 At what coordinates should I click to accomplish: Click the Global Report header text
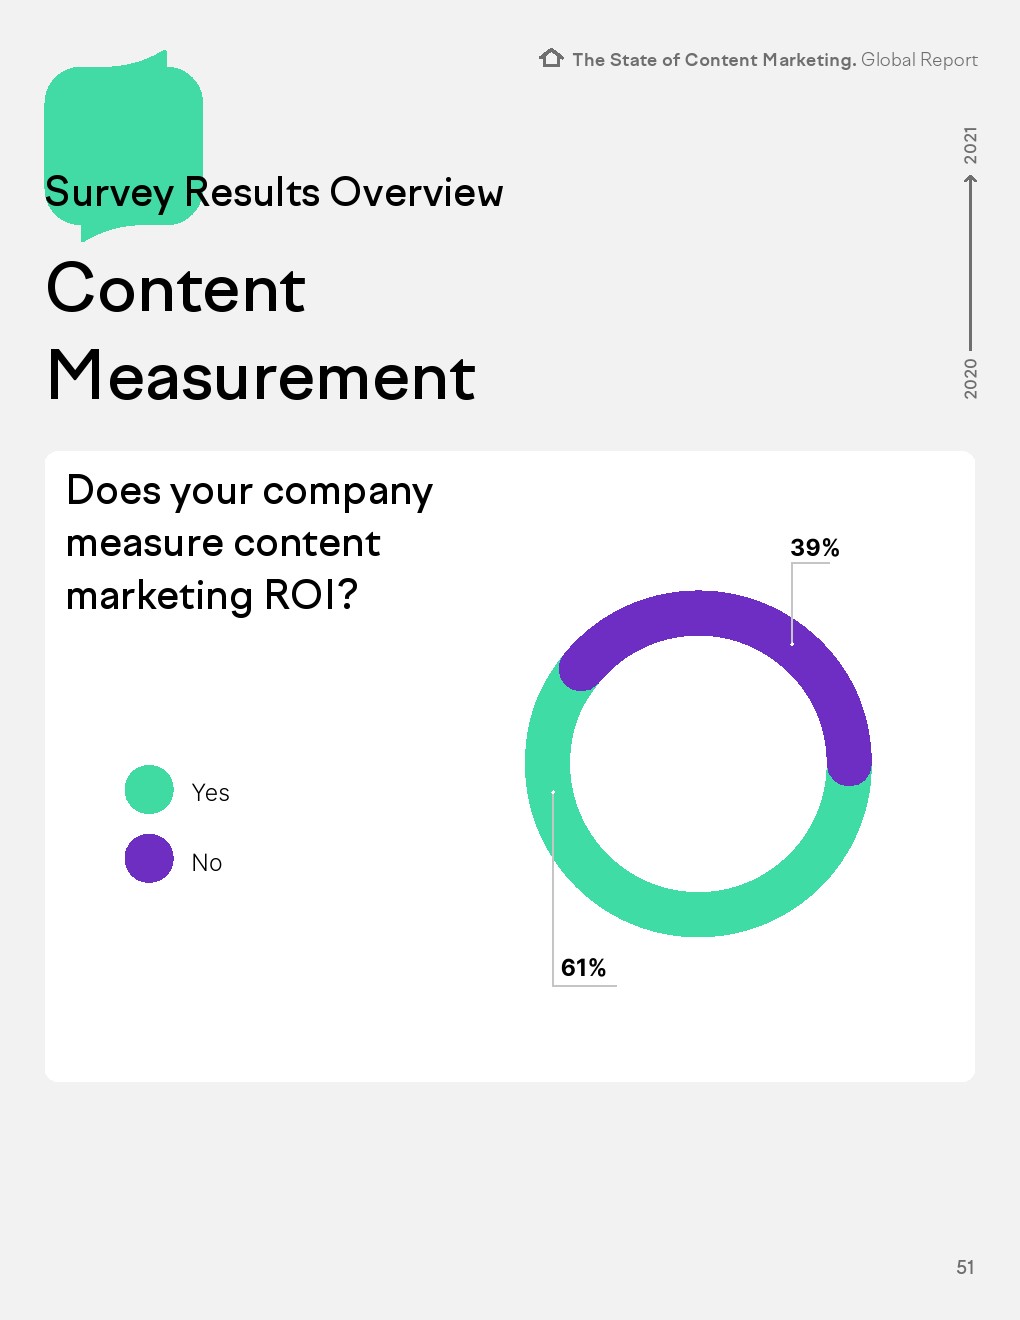coord(919,60)
